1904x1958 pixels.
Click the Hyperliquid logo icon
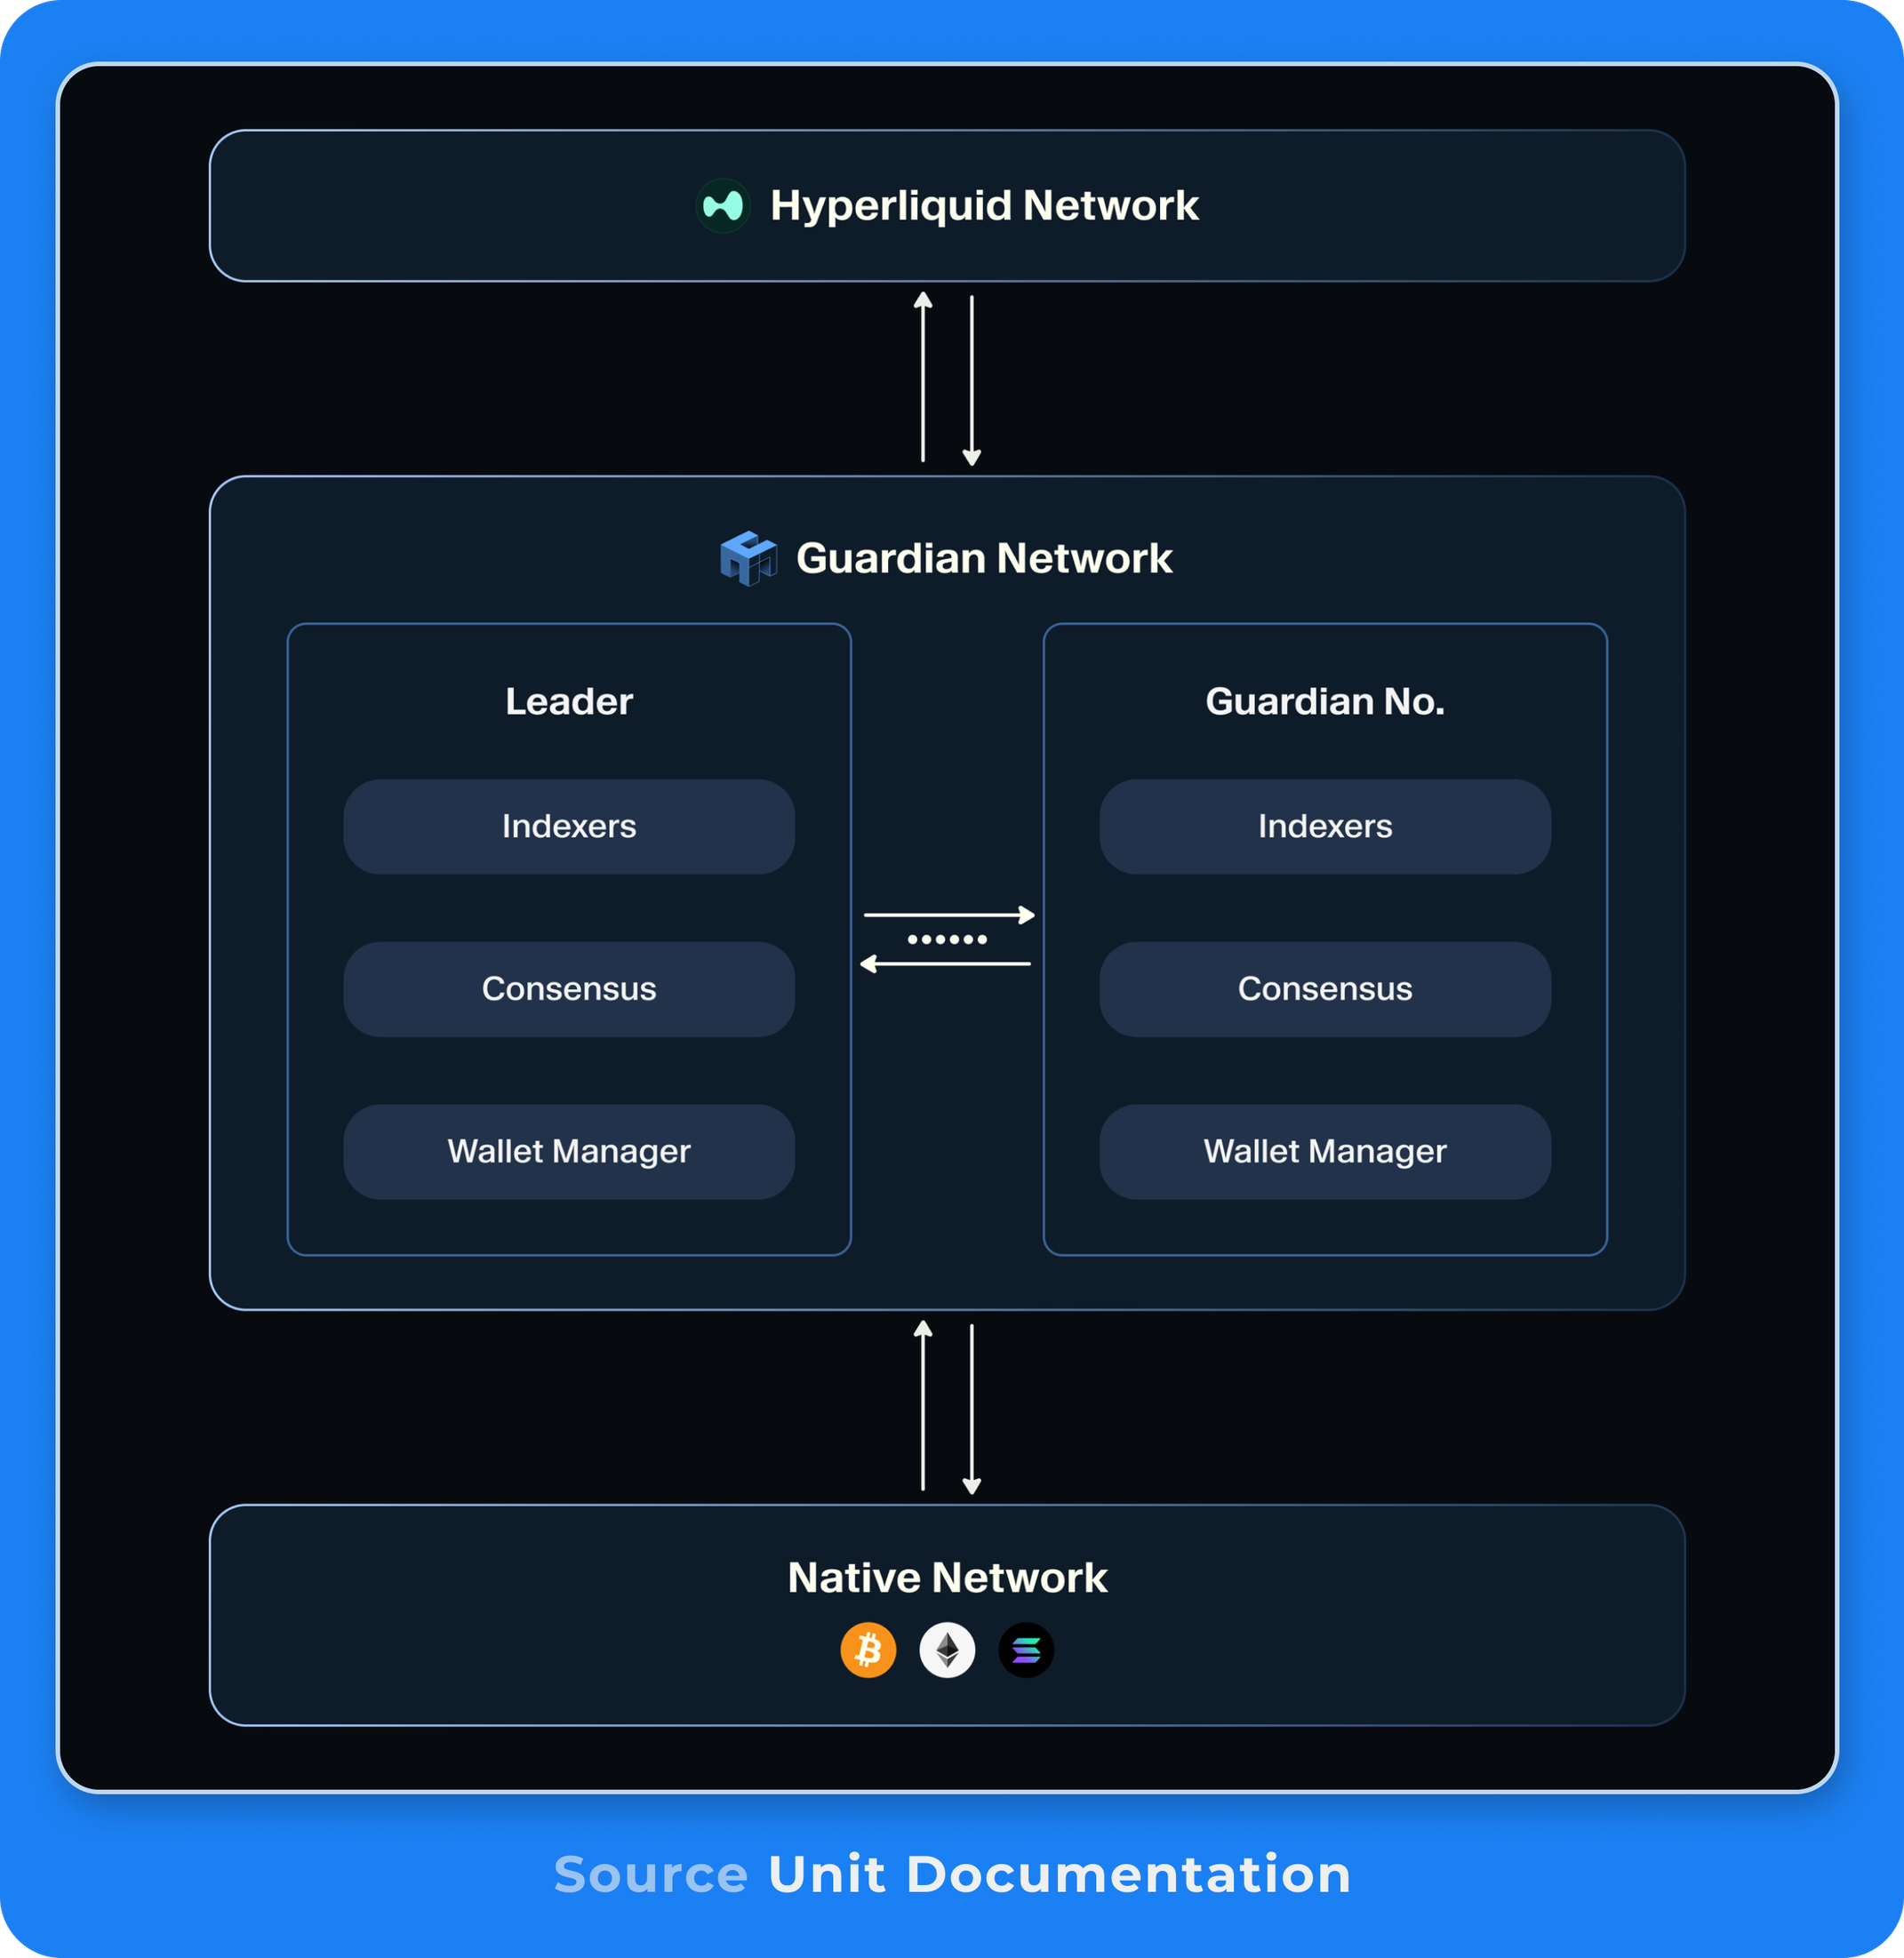pos(722,206)
